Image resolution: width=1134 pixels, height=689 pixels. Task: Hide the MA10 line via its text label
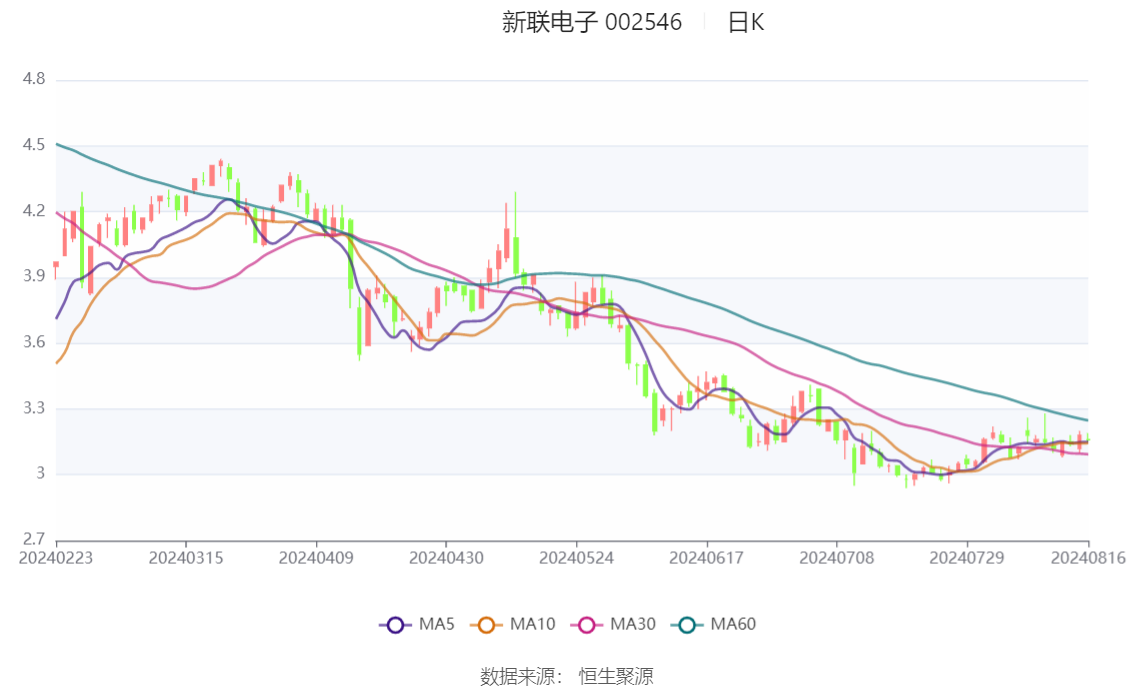point(532,625)
